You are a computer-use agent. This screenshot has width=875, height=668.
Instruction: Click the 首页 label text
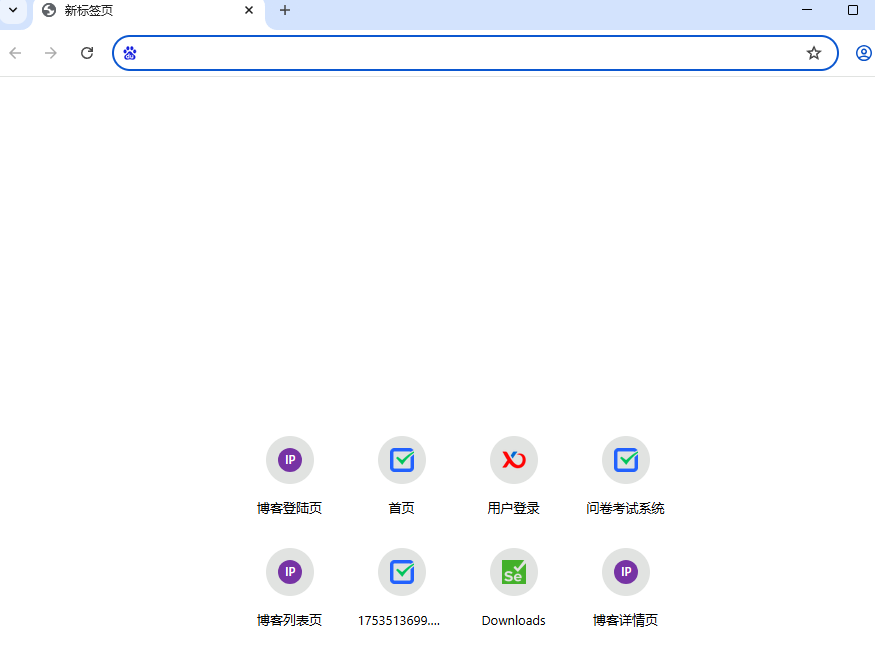402,508
